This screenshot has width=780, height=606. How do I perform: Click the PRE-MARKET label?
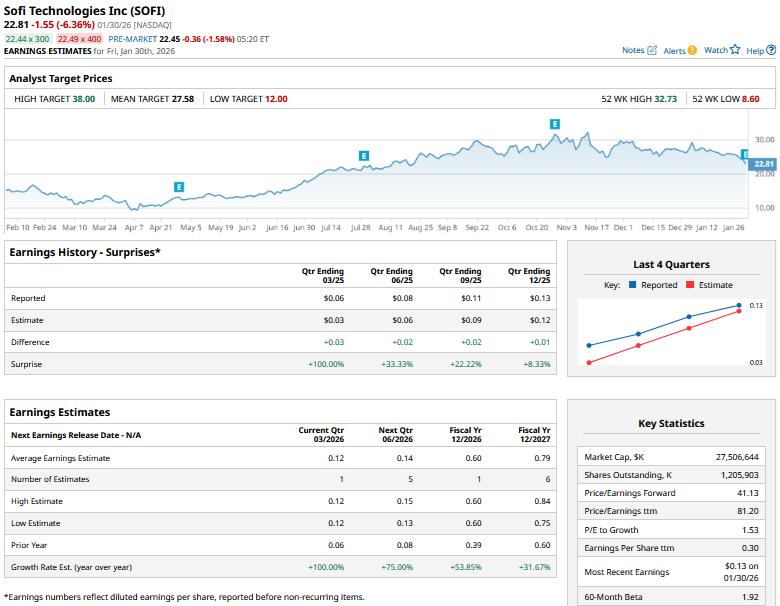[x=134, y=38]
